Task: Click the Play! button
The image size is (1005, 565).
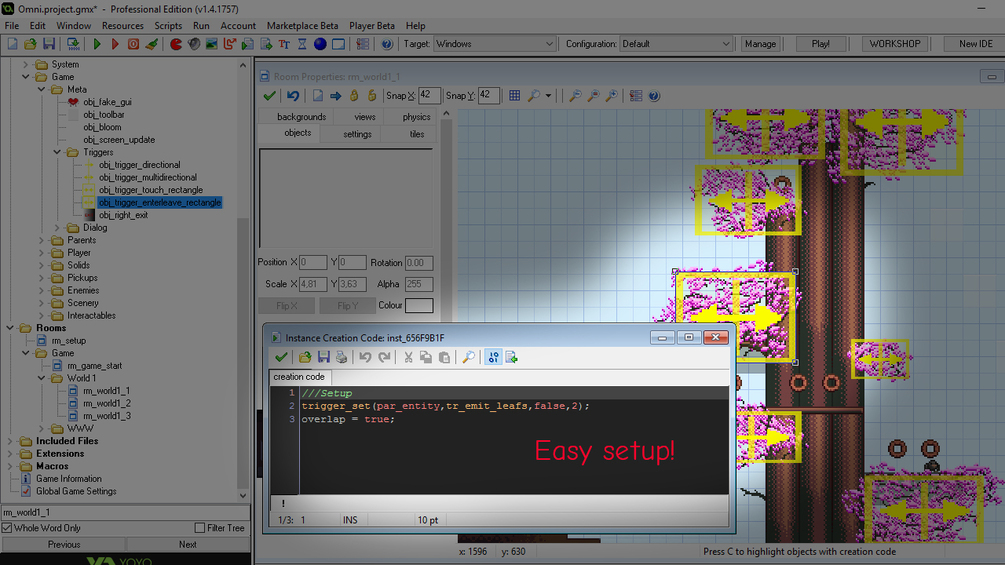Action: click(820, 44)
